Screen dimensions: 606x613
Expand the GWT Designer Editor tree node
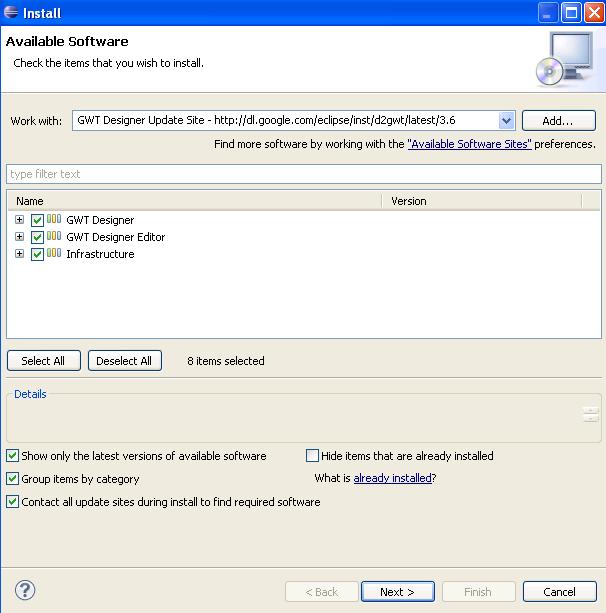tap(19, 237)
